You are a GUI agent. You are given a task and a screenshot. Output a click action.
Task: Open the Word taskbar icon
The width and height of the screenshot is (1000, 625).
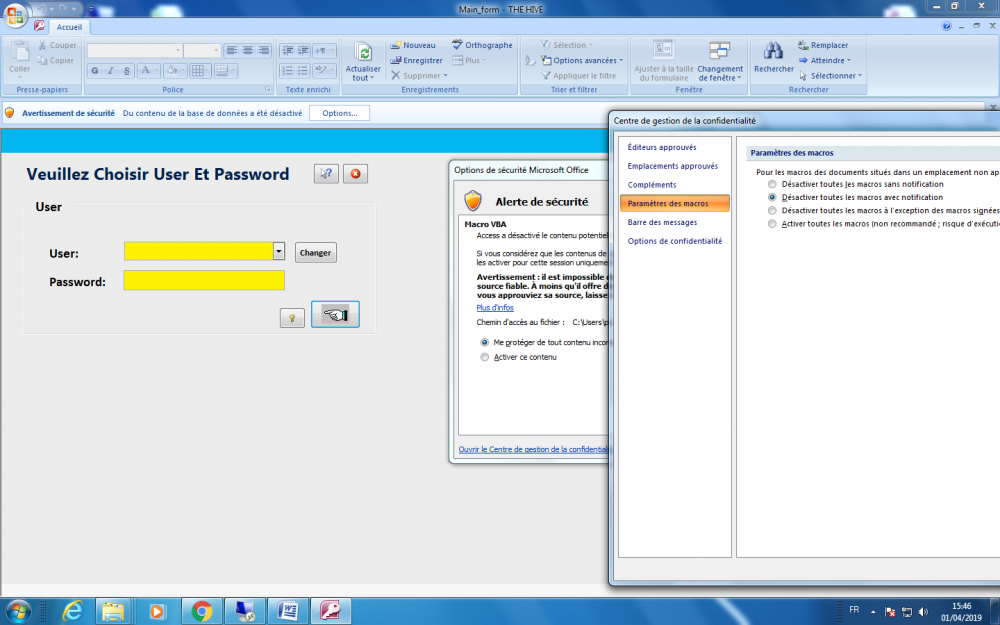[288, 611]
